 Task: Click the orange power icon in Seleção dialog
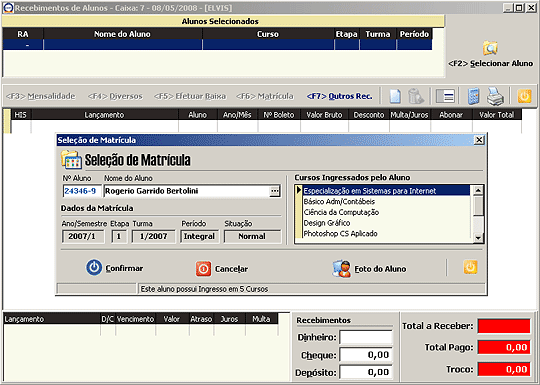470,267
